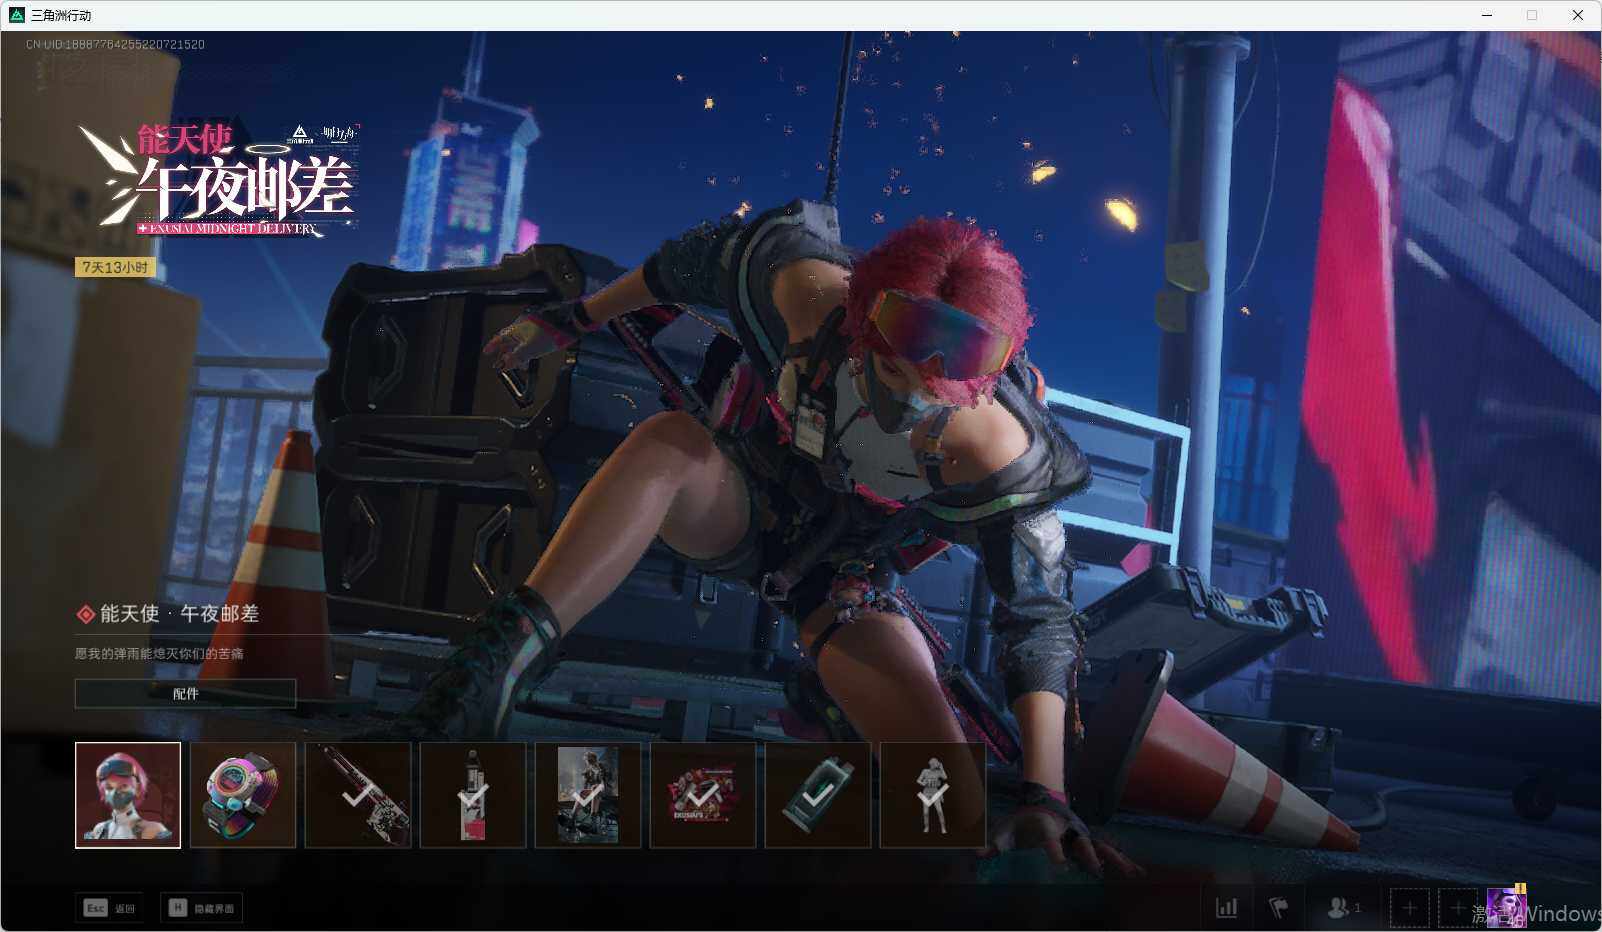
Task: Select the character poster card item
Action: tap(588, 795)
